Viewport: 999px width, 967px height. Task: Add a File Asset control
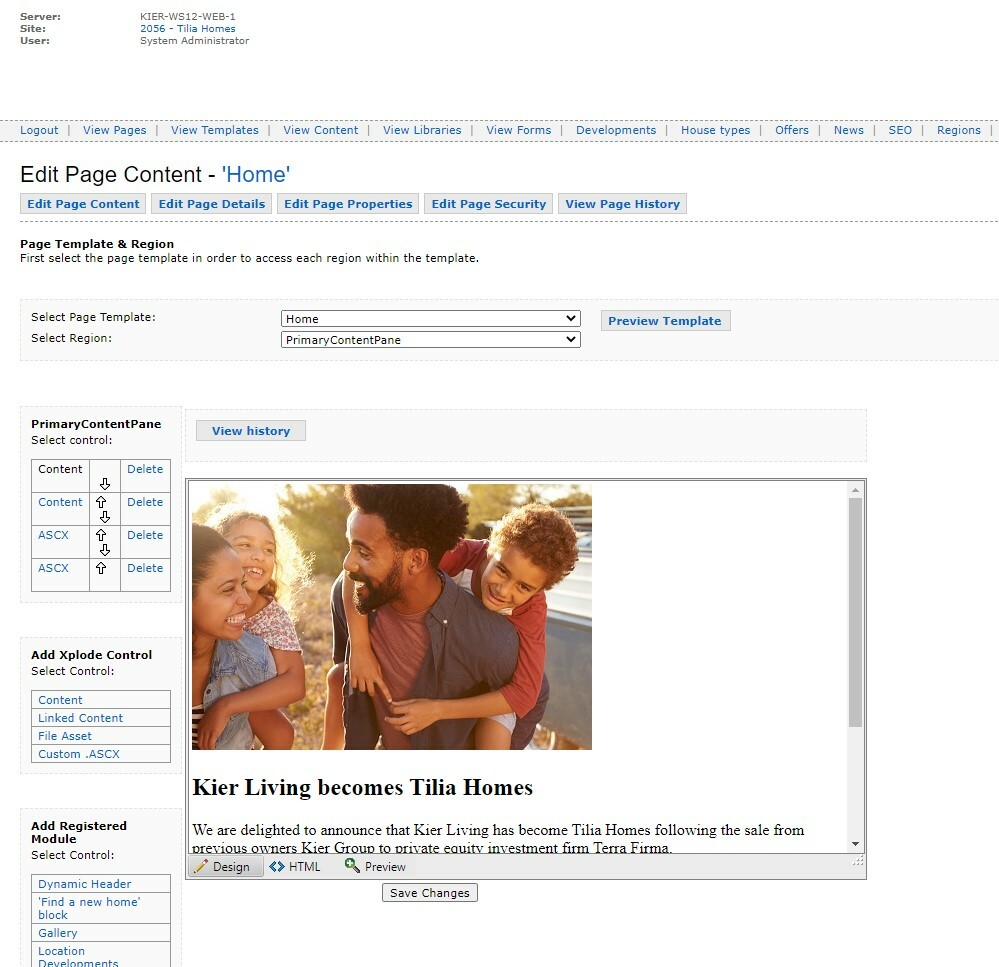[64, 736]
